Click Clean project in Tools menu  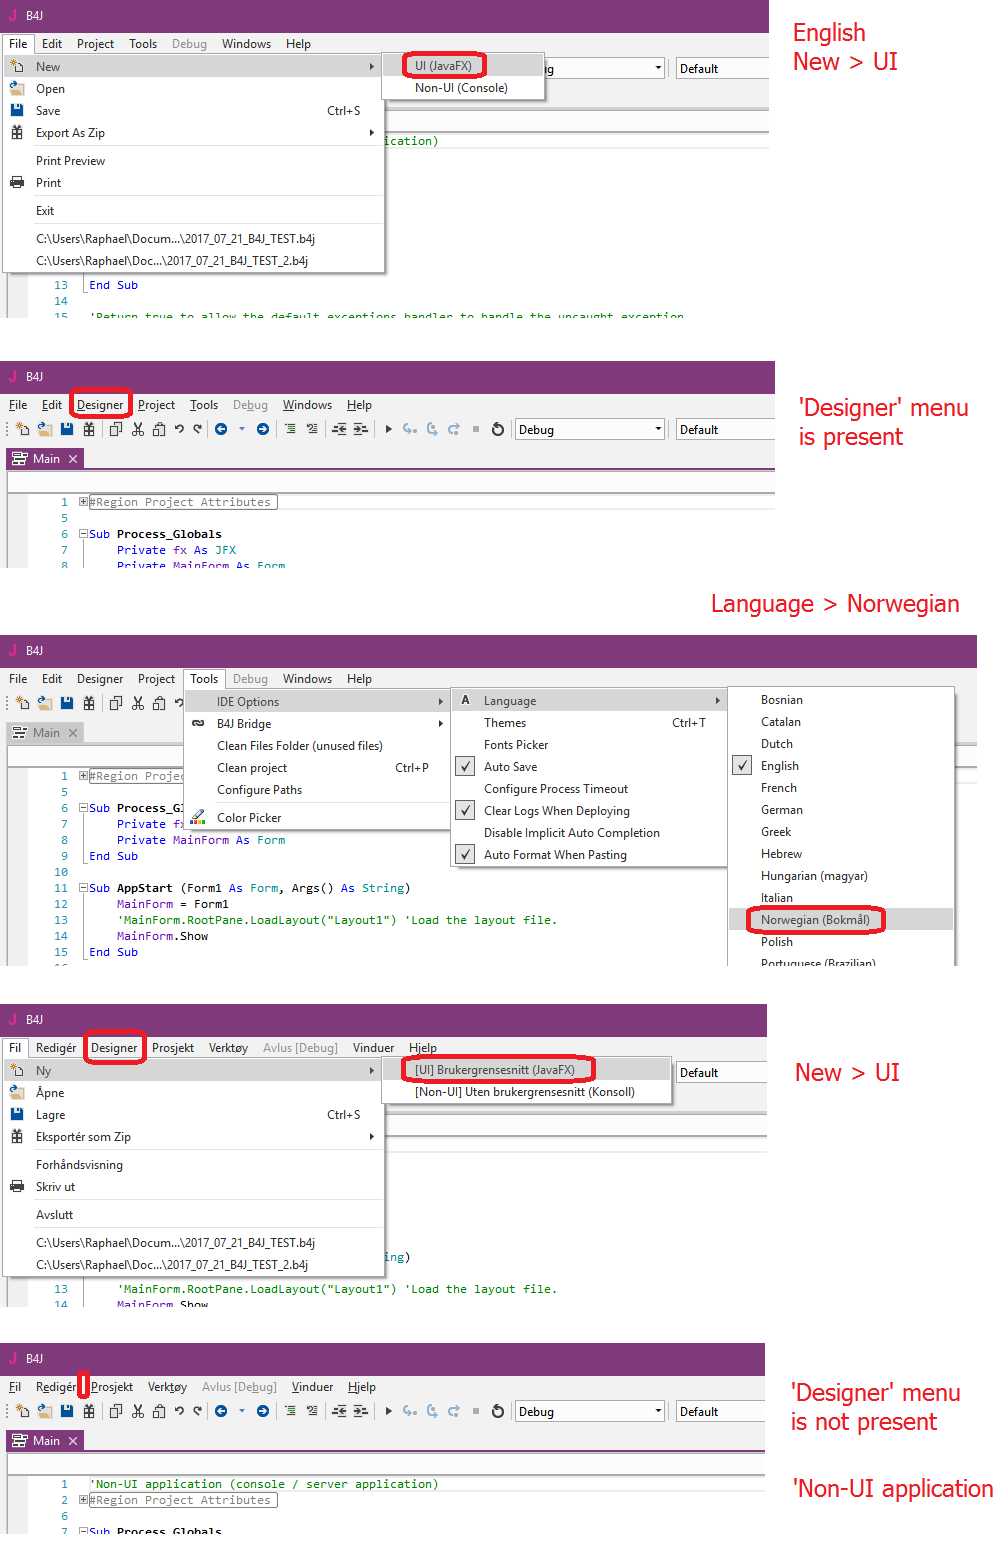pos(317,767)
